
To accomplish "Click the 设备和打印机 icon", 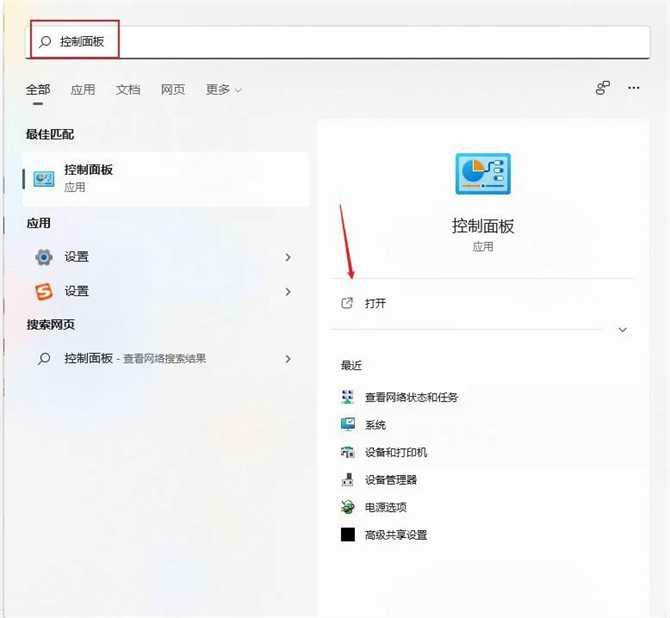I will pyautogui.click(x=347, y=452).
